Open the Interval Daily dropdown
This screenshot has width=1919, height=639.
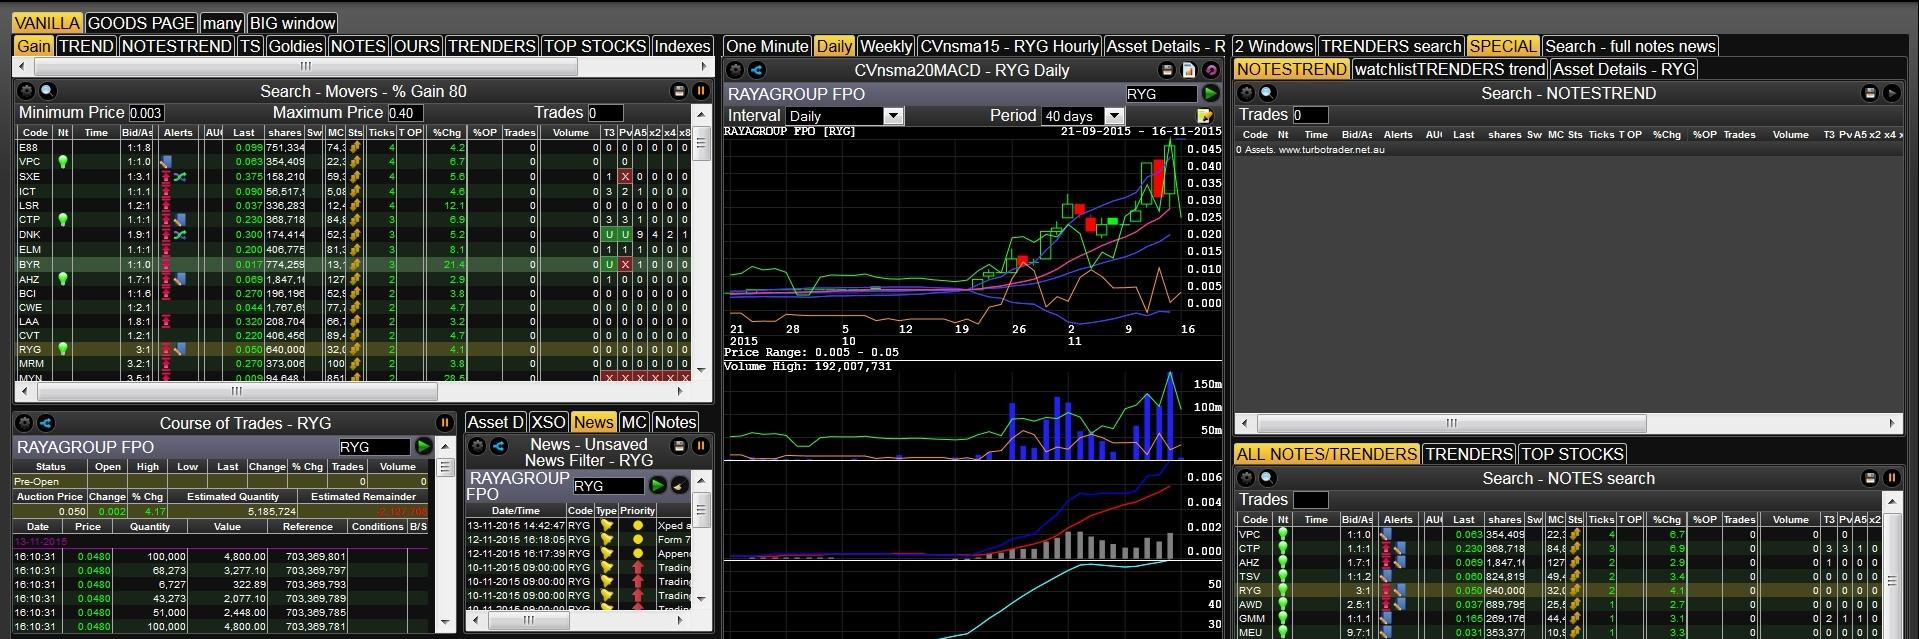click(844, 116)
